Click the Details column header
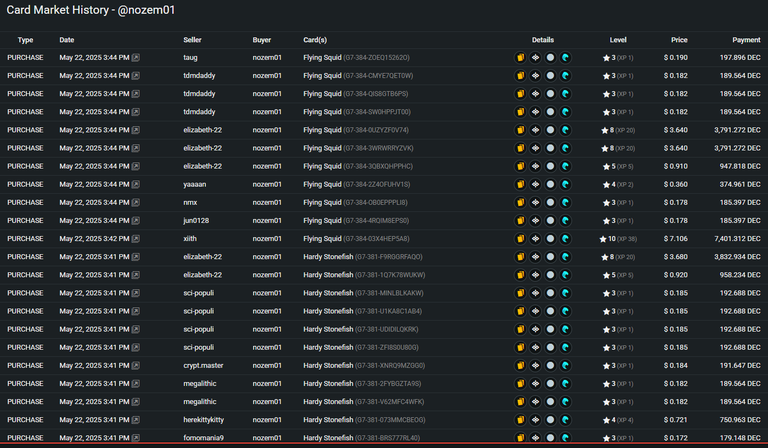768x448 pixels. point(543,40)
